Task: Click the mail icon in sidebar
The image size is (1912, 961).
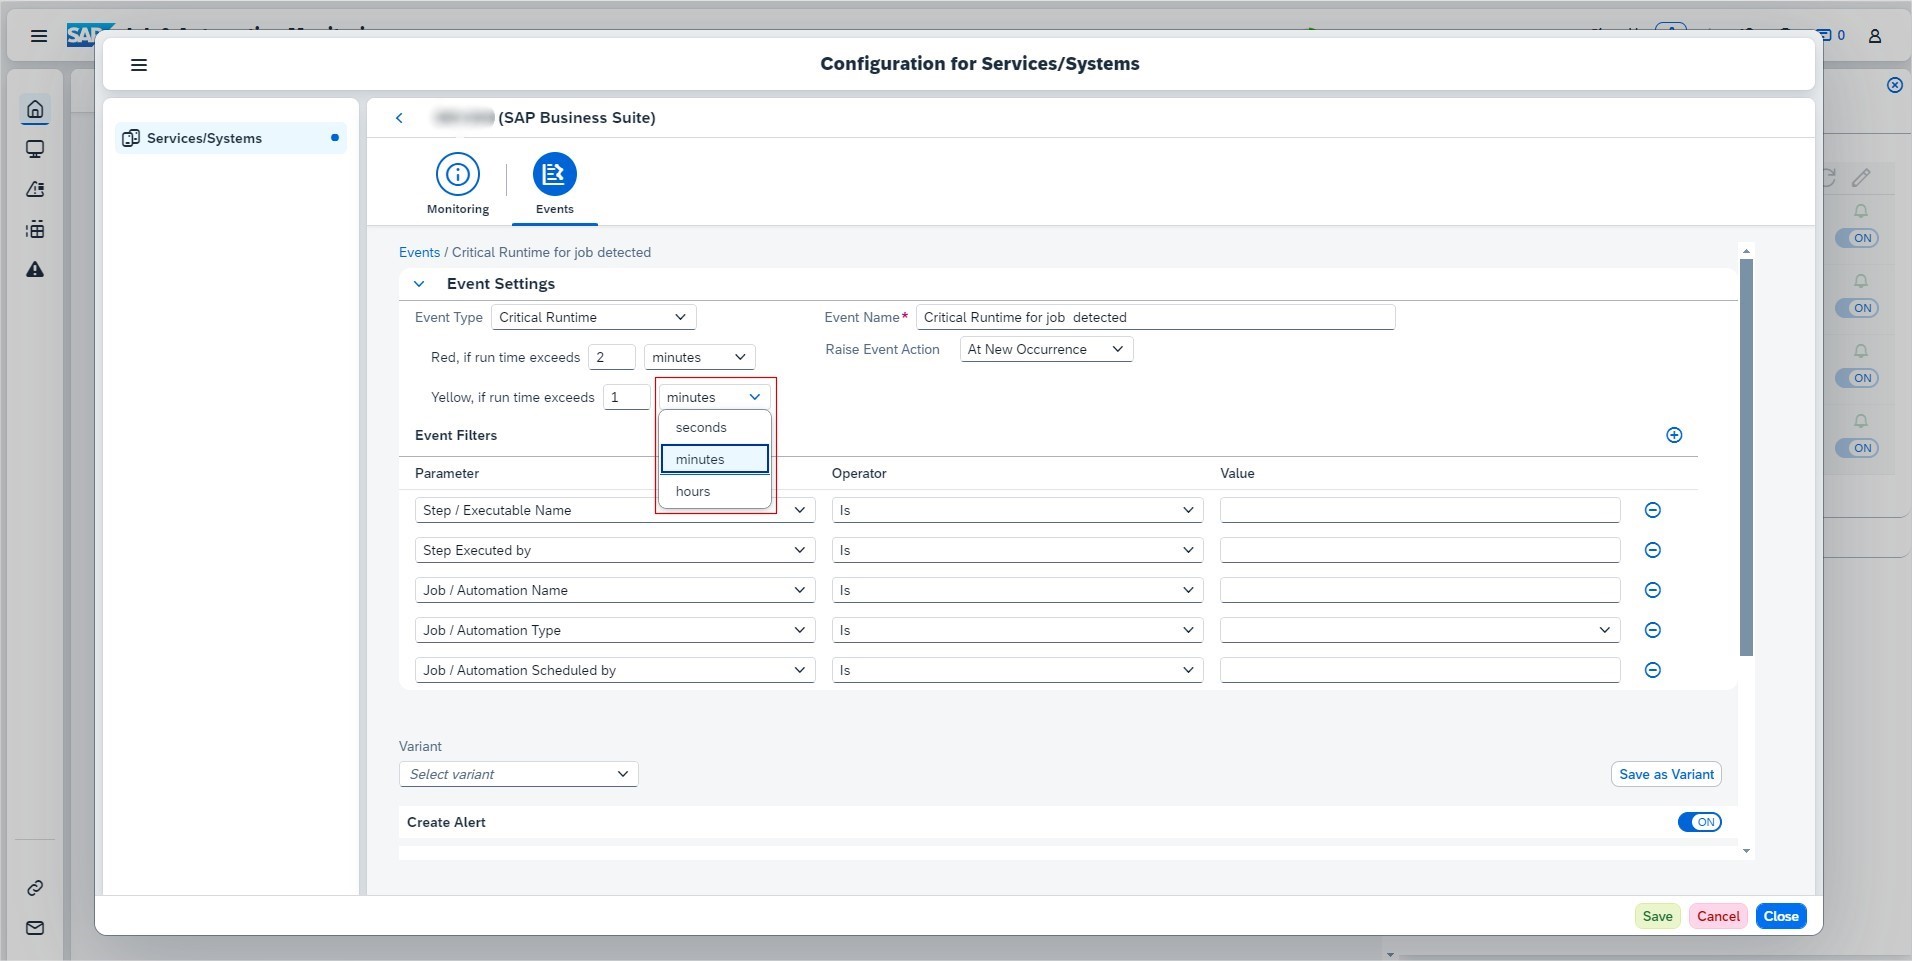Action: click(35, 928)
